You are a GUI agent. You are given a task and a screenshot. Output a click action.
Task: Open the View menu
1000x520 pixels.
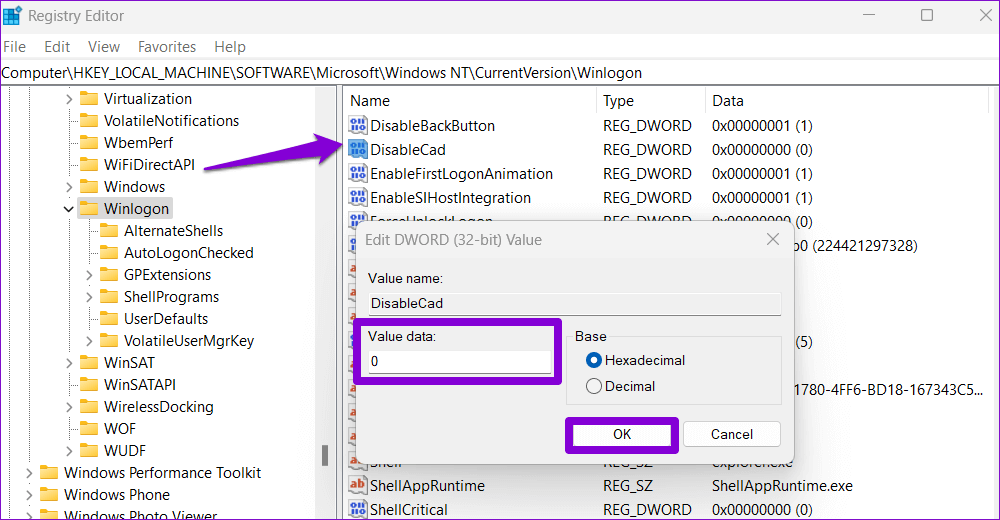[104, 47]
